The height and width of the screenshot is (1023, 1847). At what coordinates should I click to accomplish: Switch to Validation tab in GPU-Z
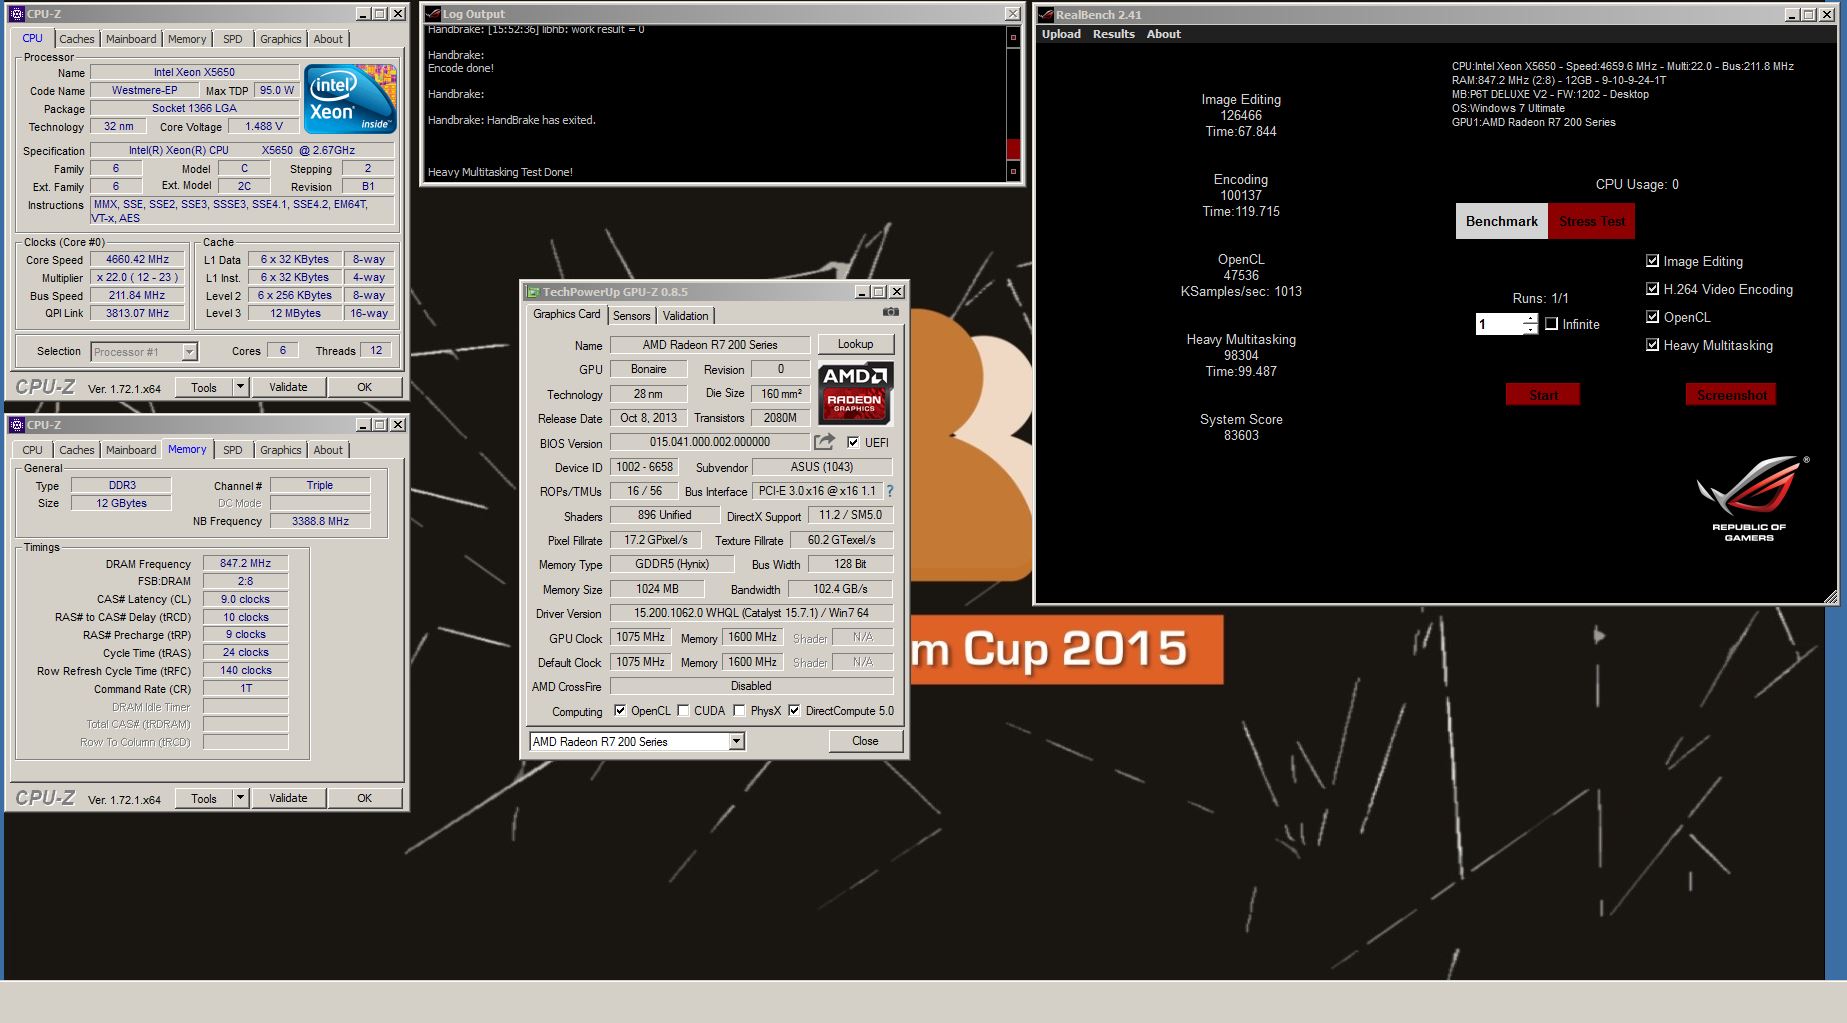pos(685,316)
